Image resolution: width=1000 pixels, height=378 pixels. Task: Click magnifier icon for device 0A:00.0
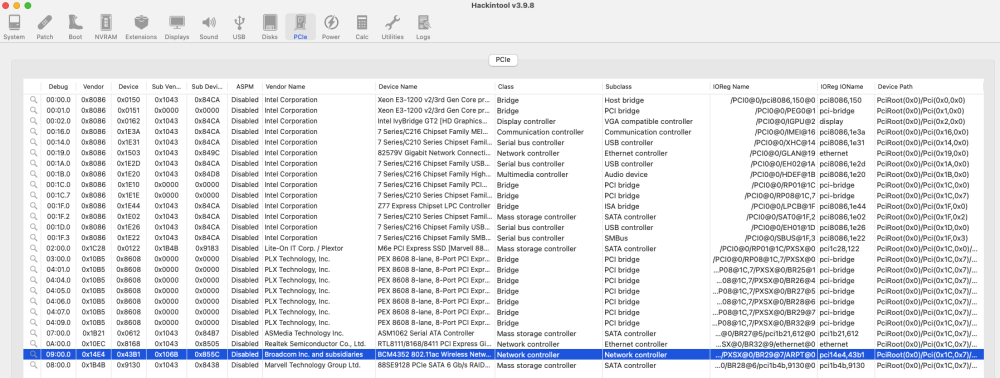point(33,344)
